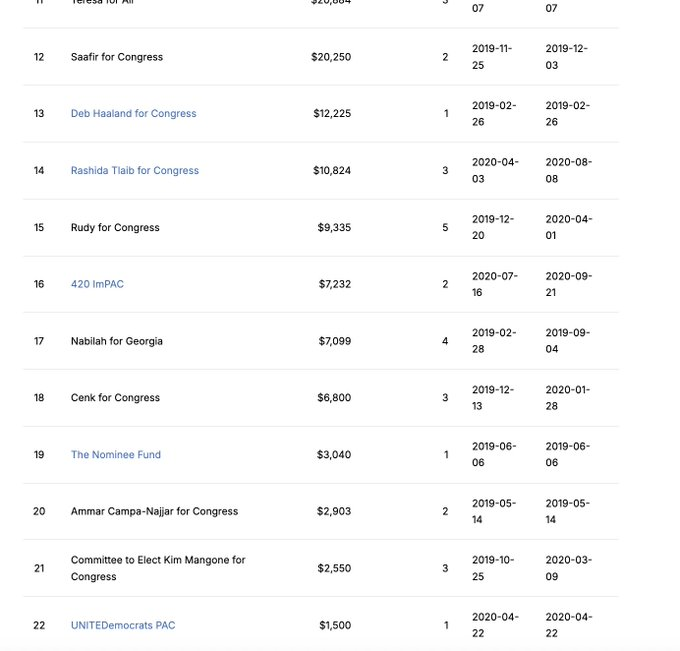Click last date 2020-04-01

click(x=569, y=227)
